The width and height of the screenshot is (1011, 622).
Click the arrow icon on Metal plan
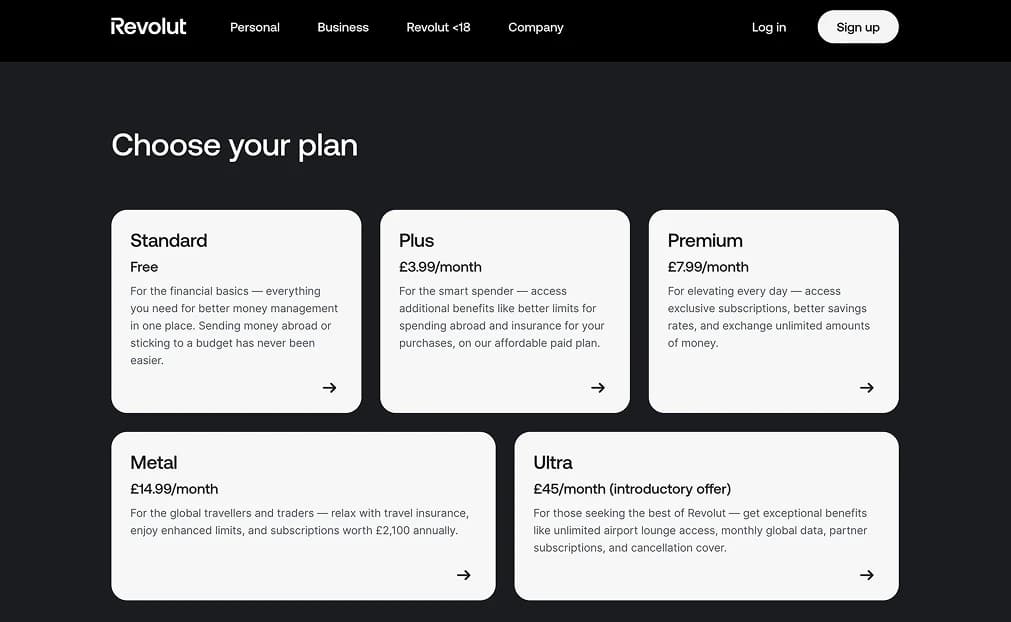pos(464,575)
